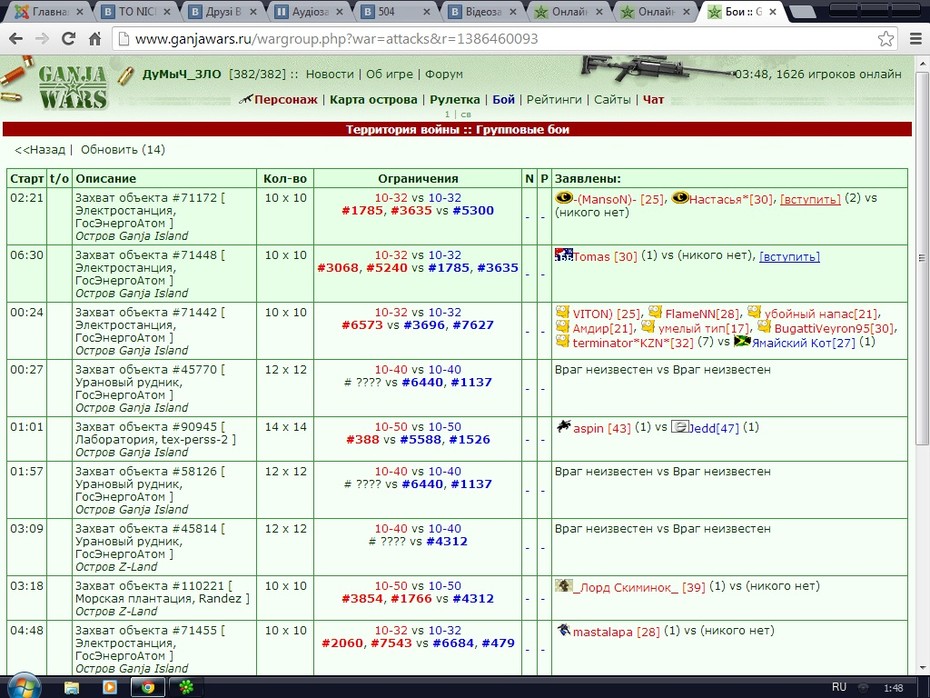This screenshot has width=930, height=698.
Task: Click the Обновить (14) link
Action: click(x=123, y=150)
